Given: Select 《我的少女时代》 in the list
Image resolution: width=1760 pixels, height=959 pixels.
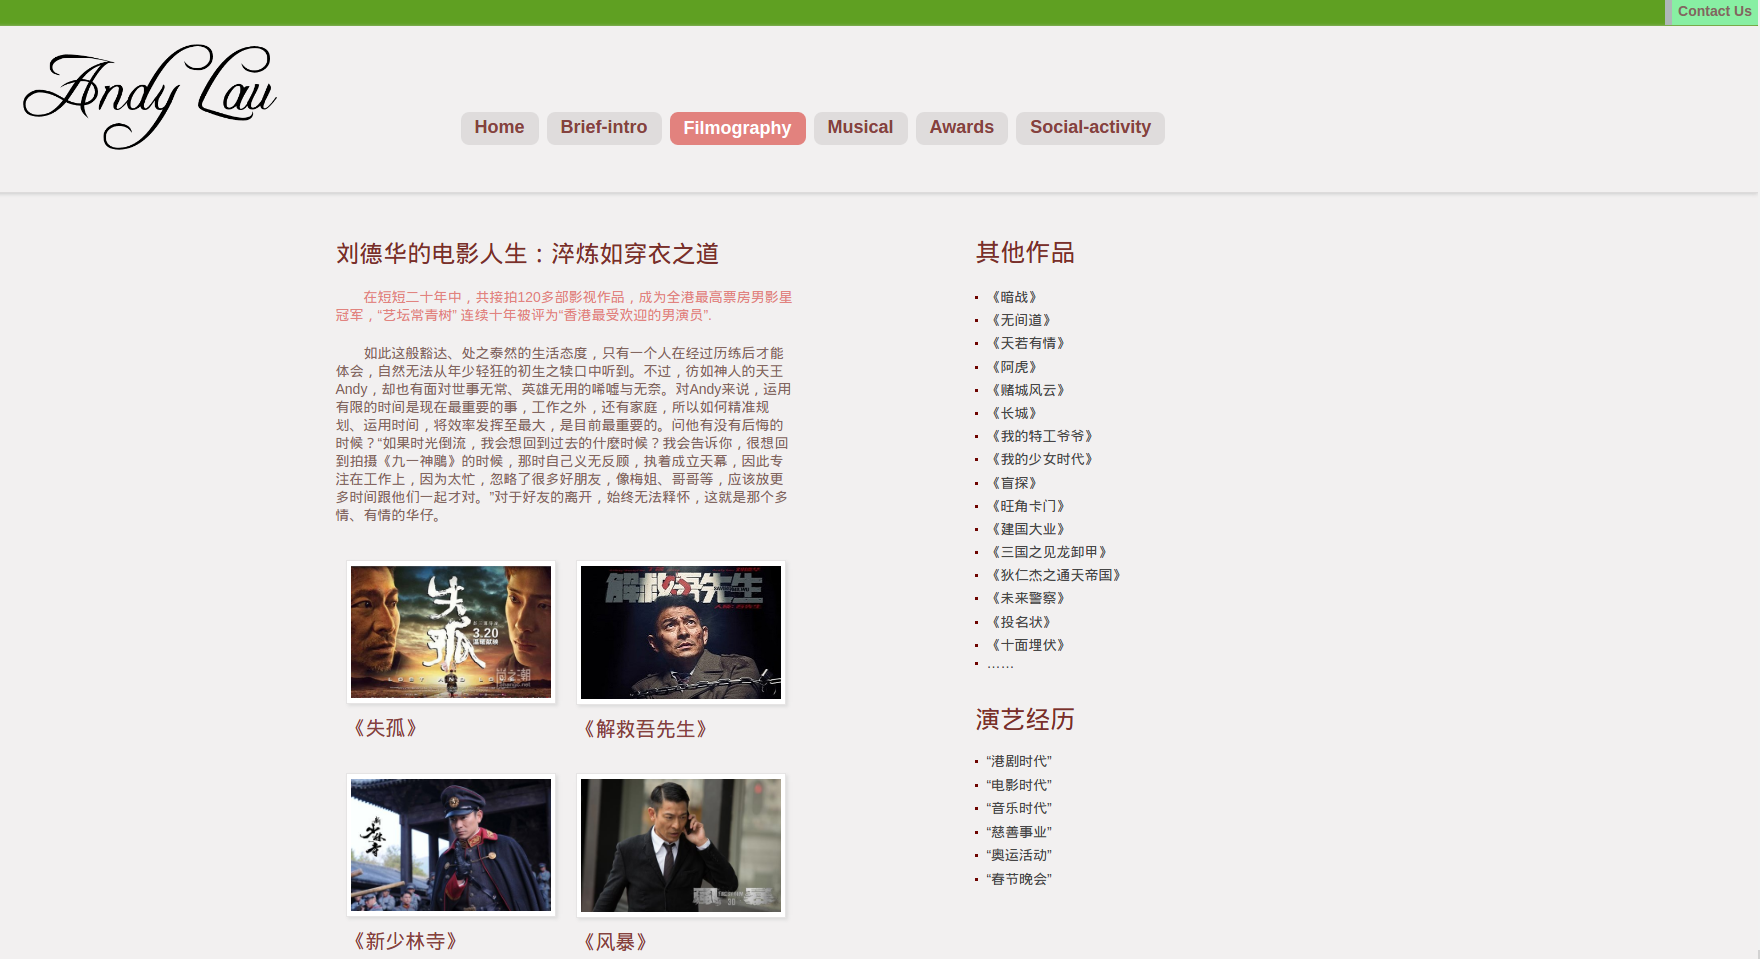Looking at the screenshot, I should click(1043, 459).
